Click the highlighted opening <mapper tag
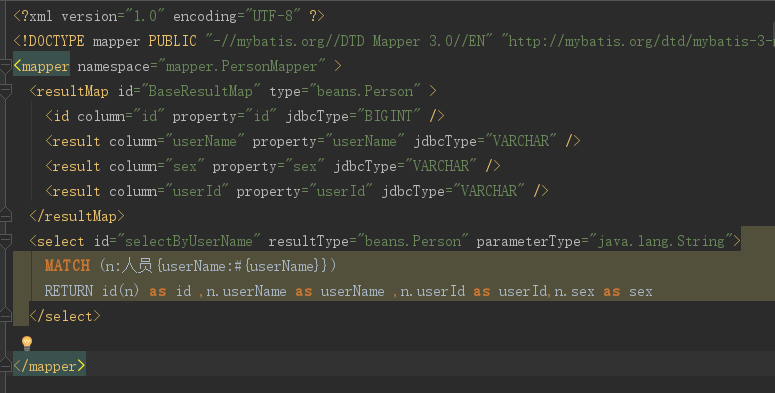Screen dimensions: 775x393 click(42, 66)
